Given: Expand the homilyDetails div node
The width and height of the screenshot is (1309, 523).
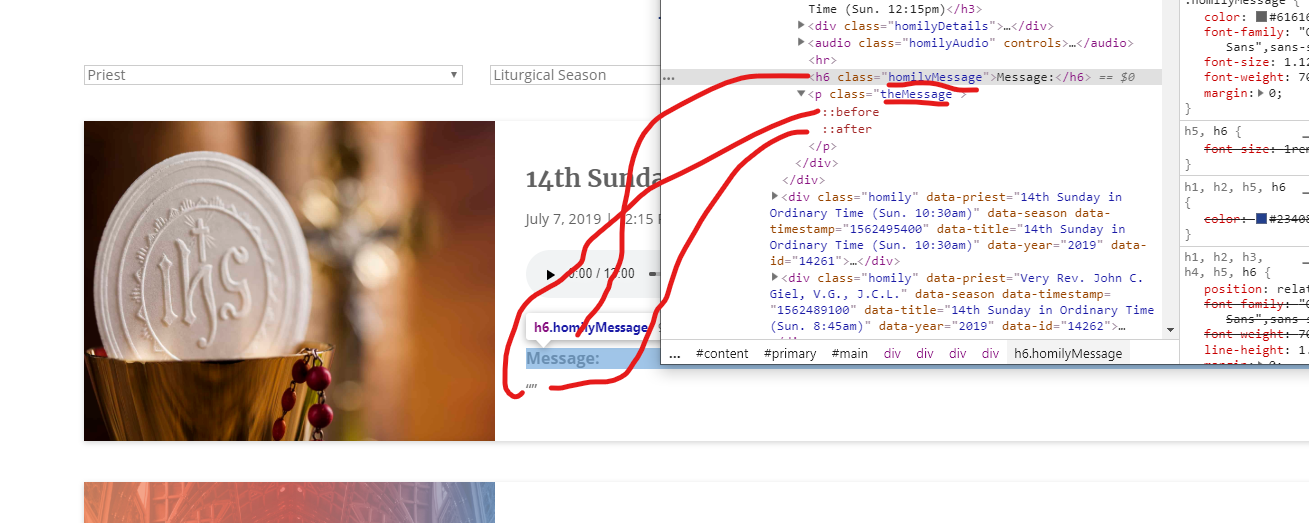Looking at the screenshot, I should tap(801, 26).
